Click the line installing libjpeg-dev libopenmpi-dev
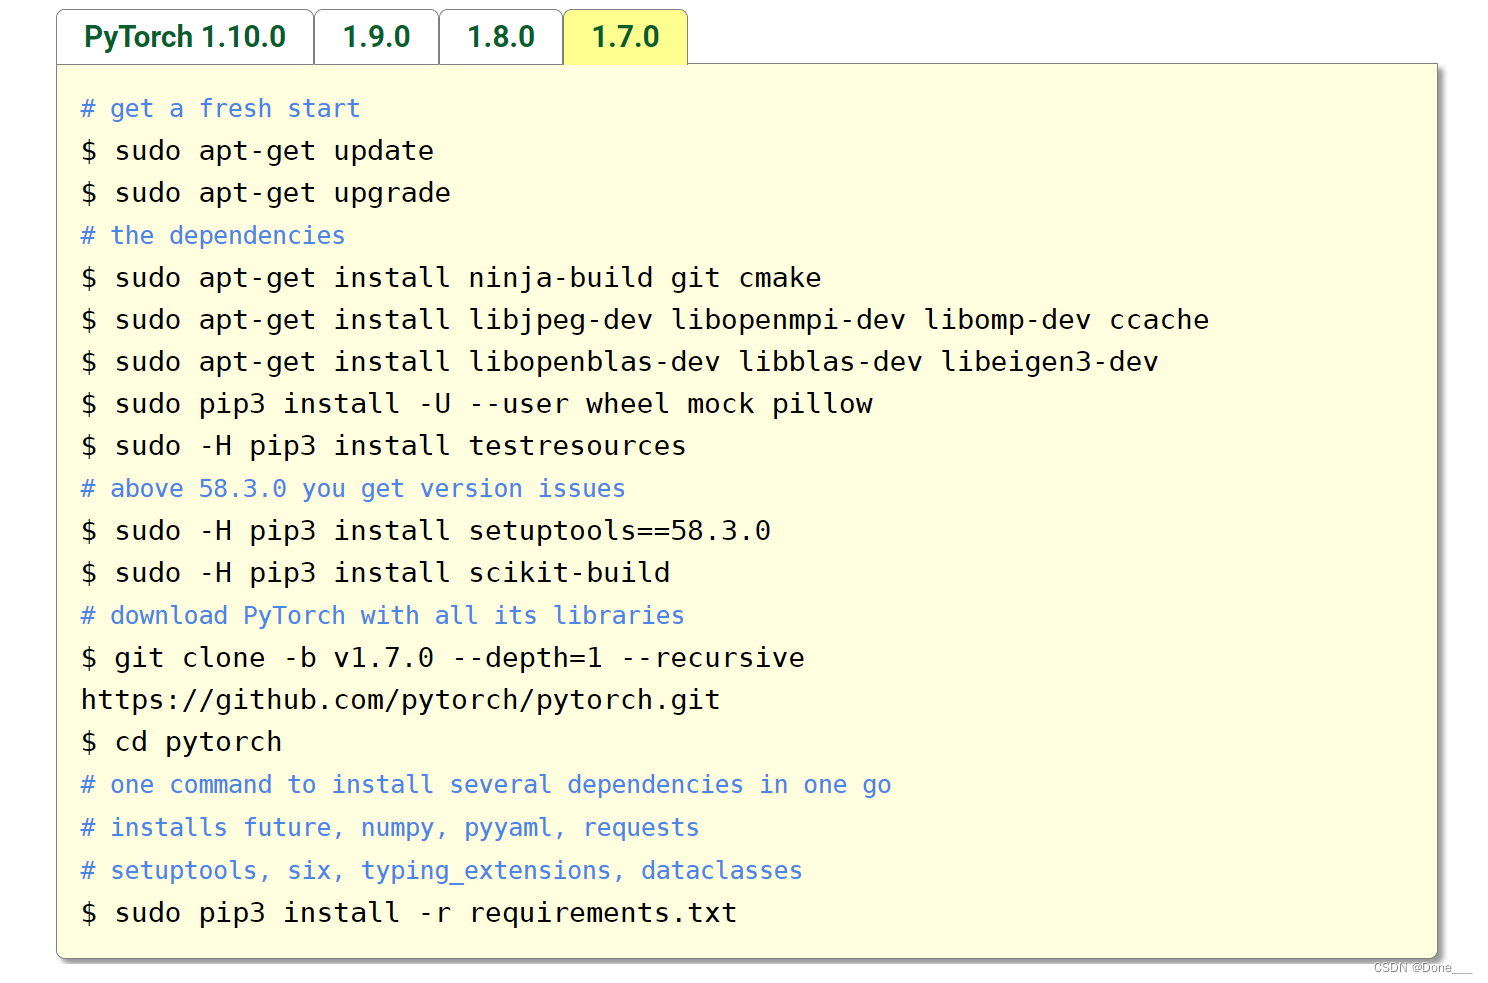The width and height of the screenshot is (1488, 983). pyautogui.click(x=645, y=320)
